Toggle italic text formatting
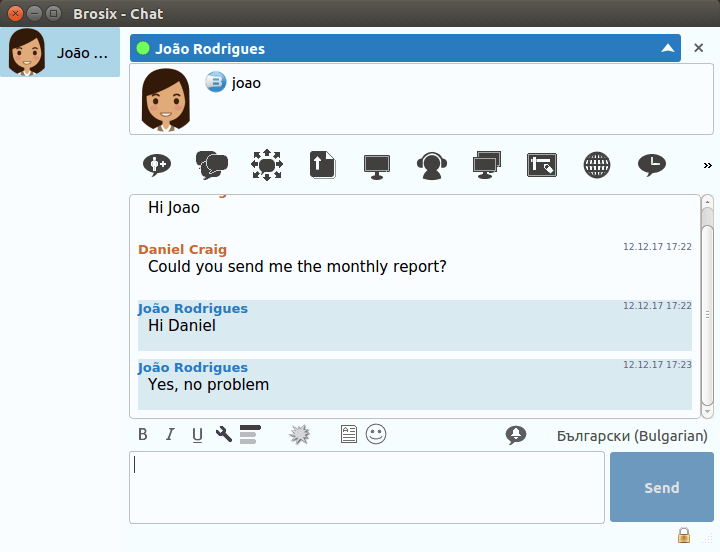The image size is (720, 552). [170, 434]
